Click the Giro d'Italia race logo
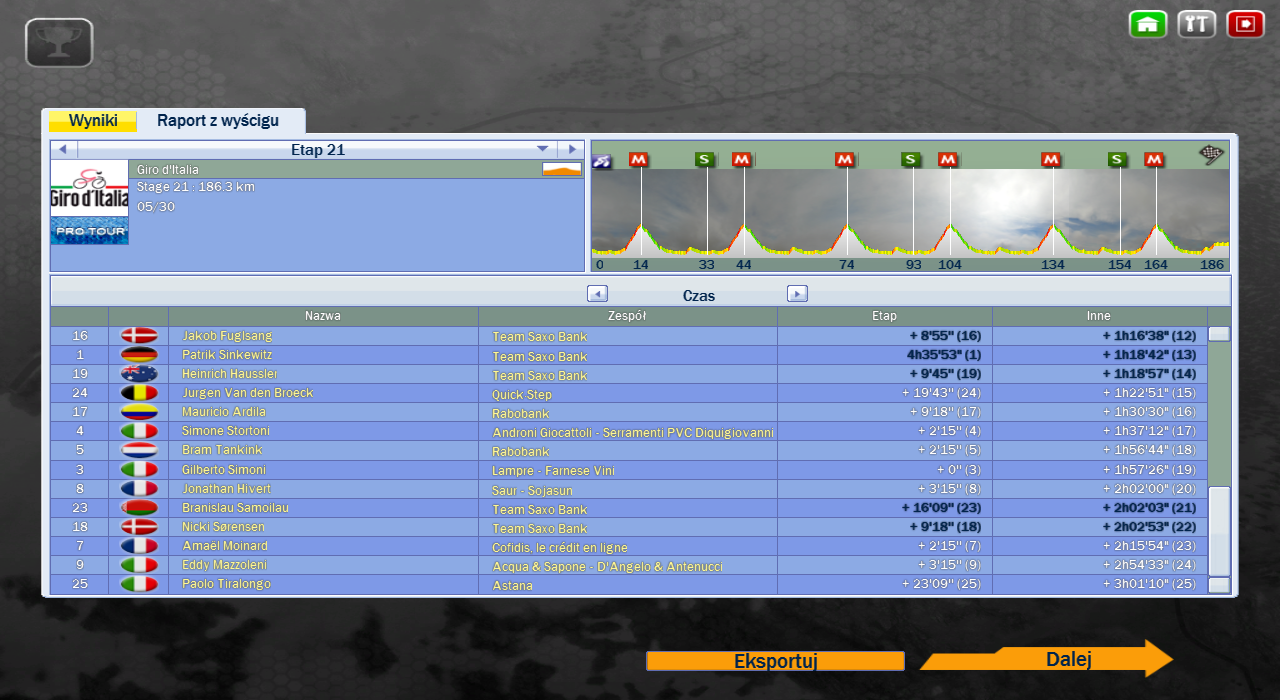Screen dimensions: 1280x700 pyautogui.click(x=90, y=188)
